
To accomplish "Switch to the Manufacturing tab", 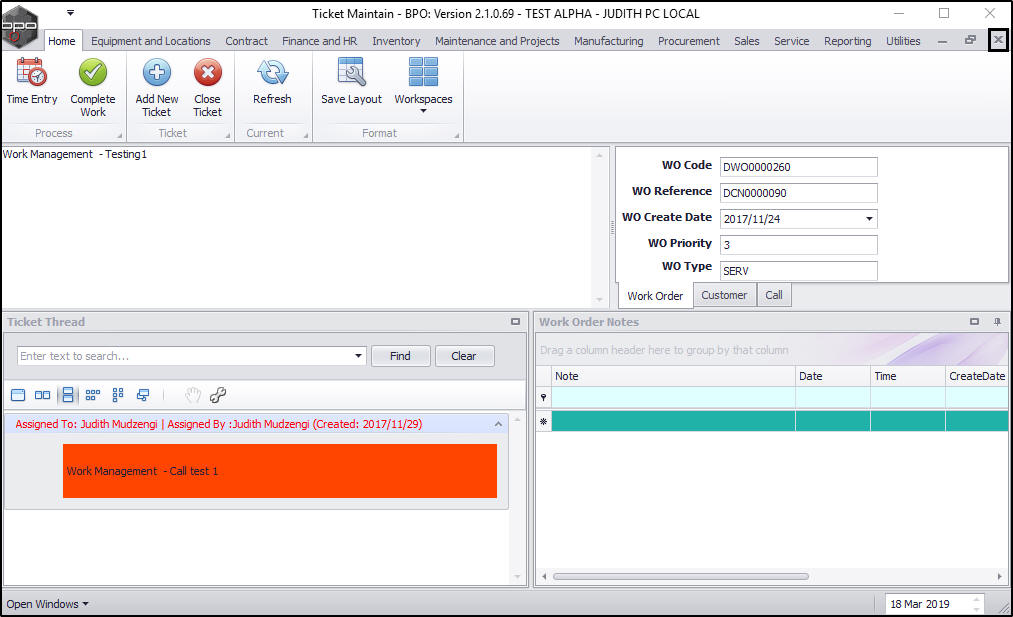I will 609,41.
